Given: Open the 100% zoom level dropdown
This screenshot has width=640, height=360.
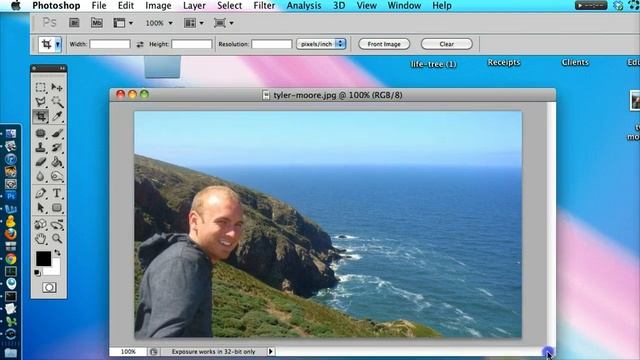Looking at the screenshot, I should click(159, 23).
